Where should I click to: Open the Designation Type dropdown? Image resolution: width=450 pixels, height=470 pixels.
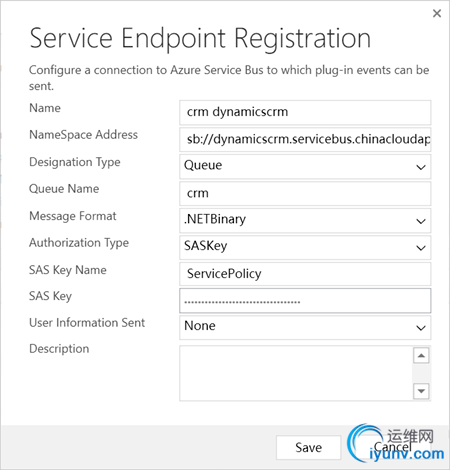click(305, 166)
